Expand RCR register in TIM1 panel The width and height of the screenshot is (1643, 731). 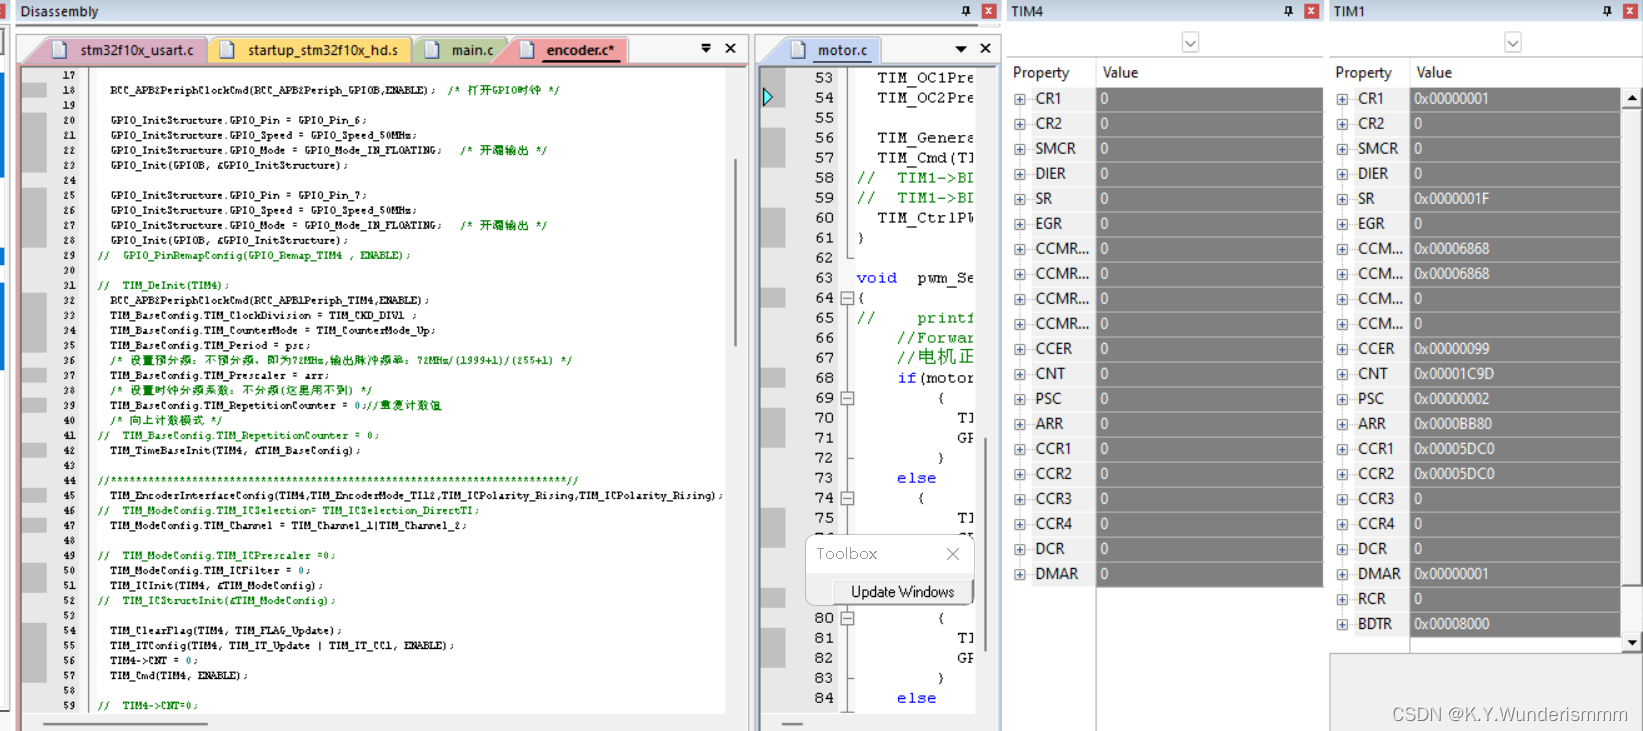[x=1342, y=599]
